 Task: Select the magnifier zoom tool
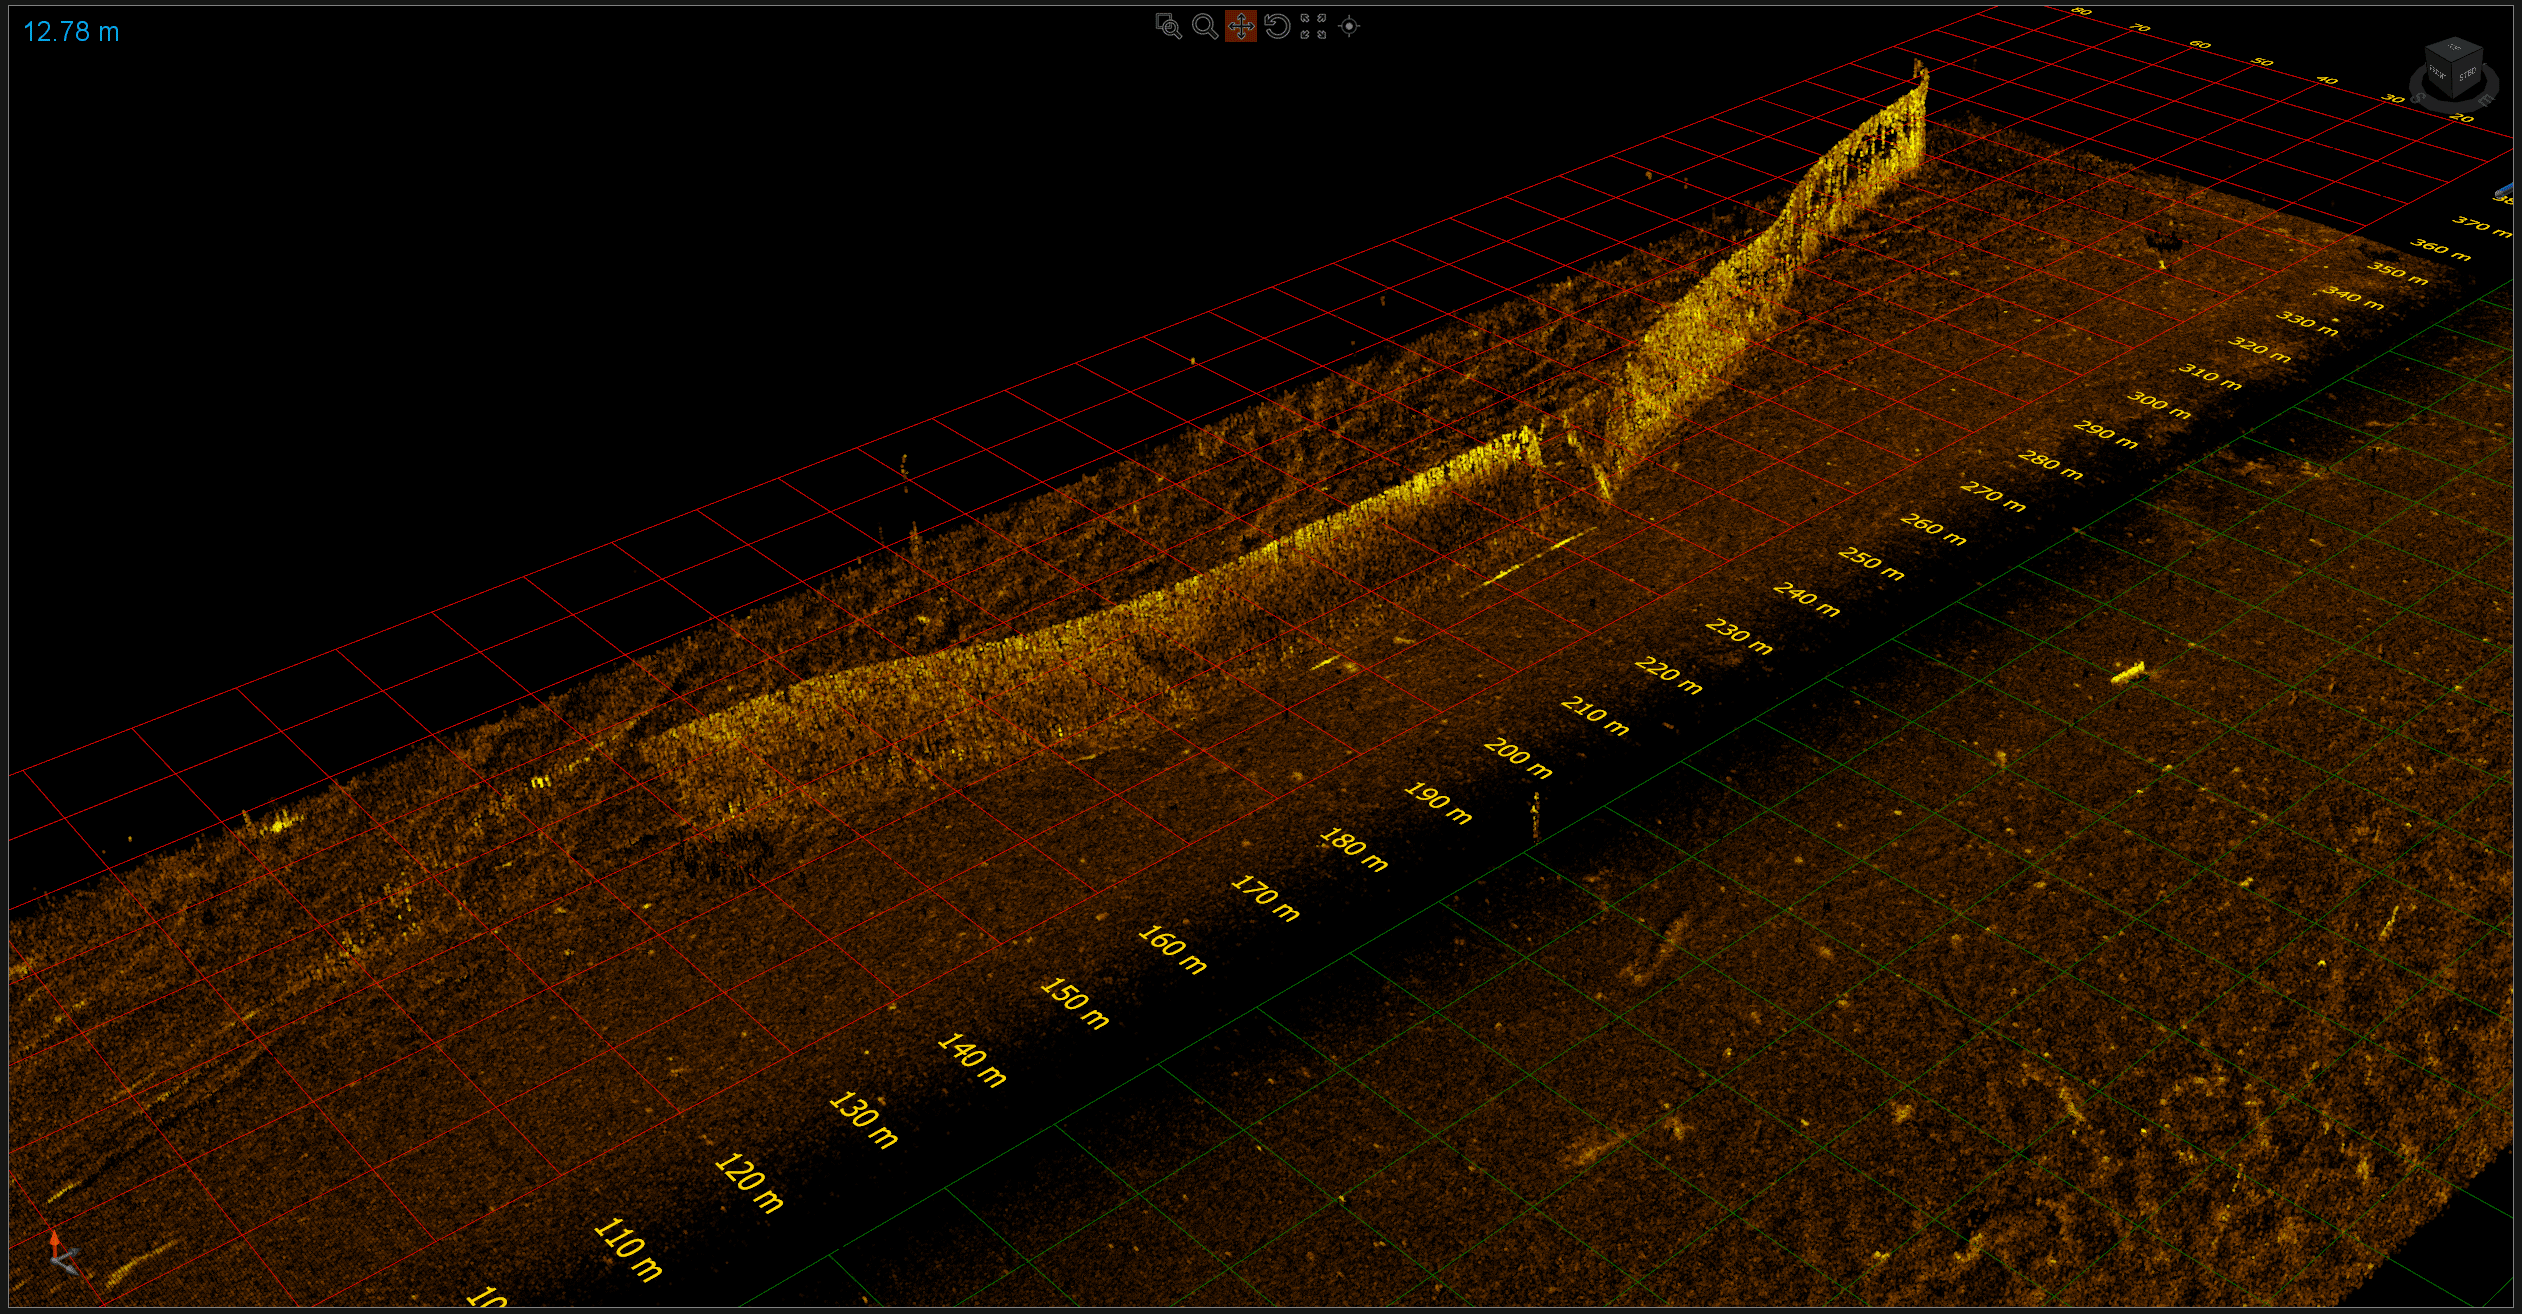pyautogui.click(x=1205, y=27)
